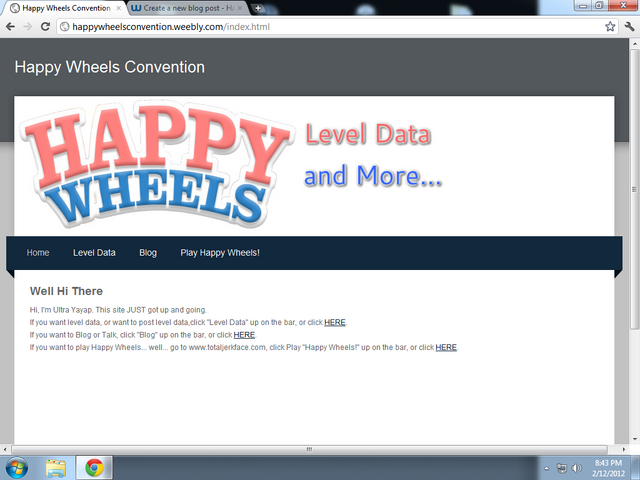The height and width of the screenshot is (480, 640).
Task: Click the horizontal scrollbar left arrow
Action: (x=4, y=449)
